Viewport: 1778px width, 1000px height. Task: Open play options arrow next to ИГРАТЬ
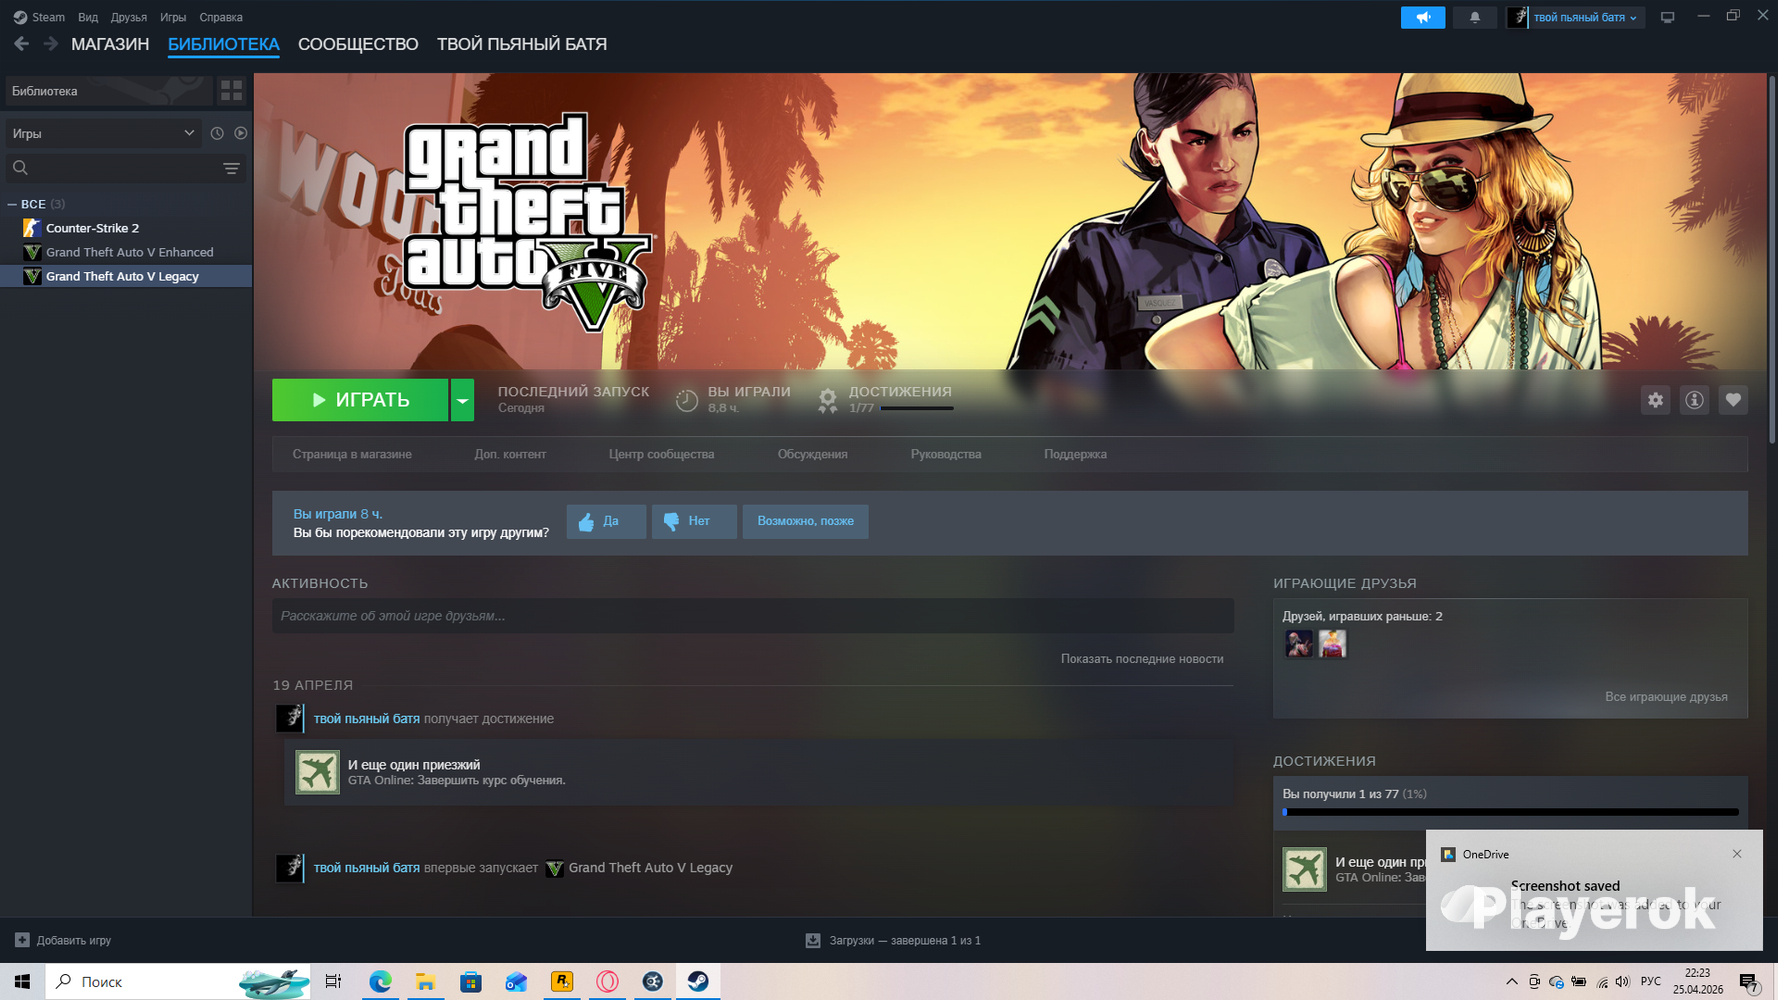tap(462, 400)
